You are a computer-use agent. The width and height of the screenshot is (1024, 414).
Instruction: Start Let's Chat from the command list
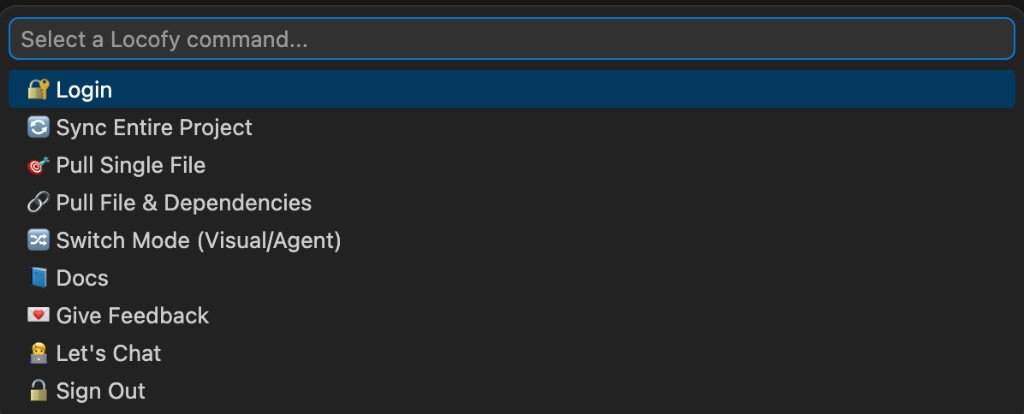point(108,353)
